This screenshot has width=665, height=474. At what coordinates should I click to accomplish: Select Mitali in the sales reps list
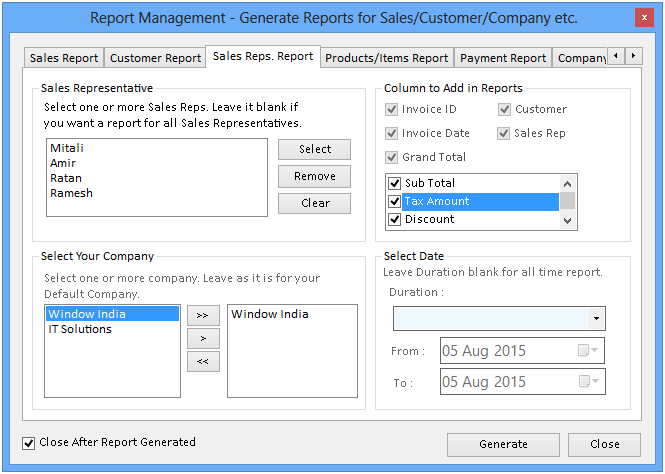click(x=67, y=148)
